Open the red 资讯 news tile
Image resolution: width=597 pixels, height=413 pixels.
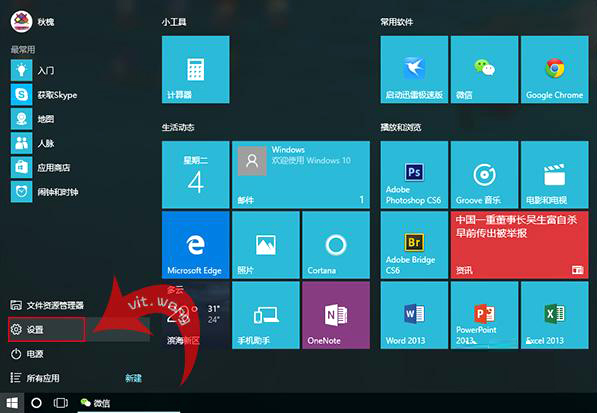click(x=520, y=245)
